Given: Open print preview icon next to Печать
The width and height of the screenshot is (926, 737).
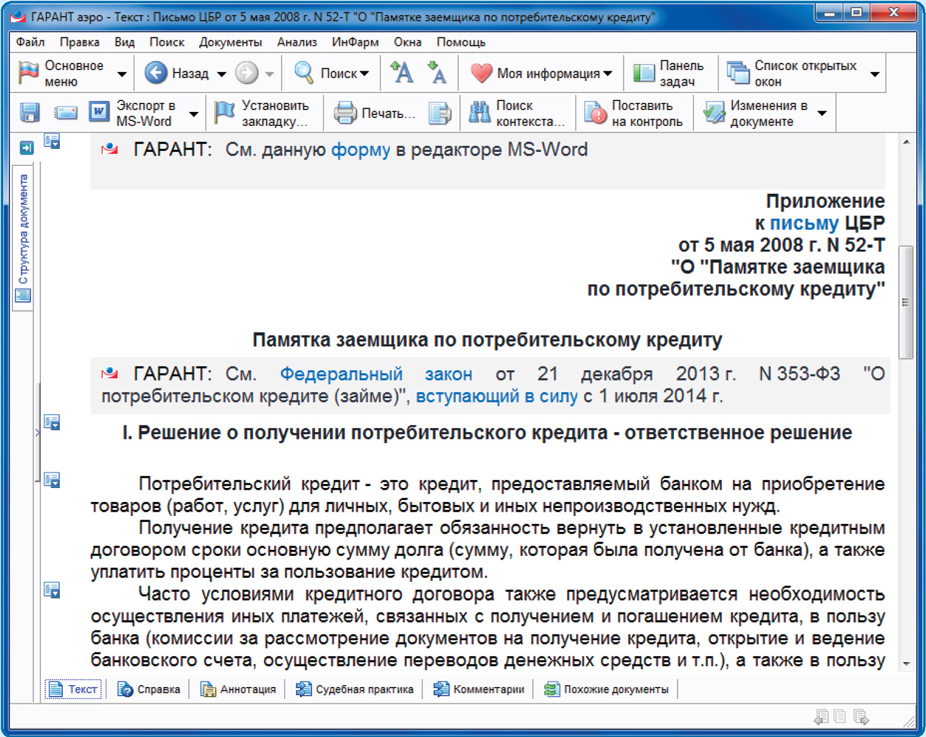Looking at the screenshot, I should pyautogui.click(x=440, y=113).
